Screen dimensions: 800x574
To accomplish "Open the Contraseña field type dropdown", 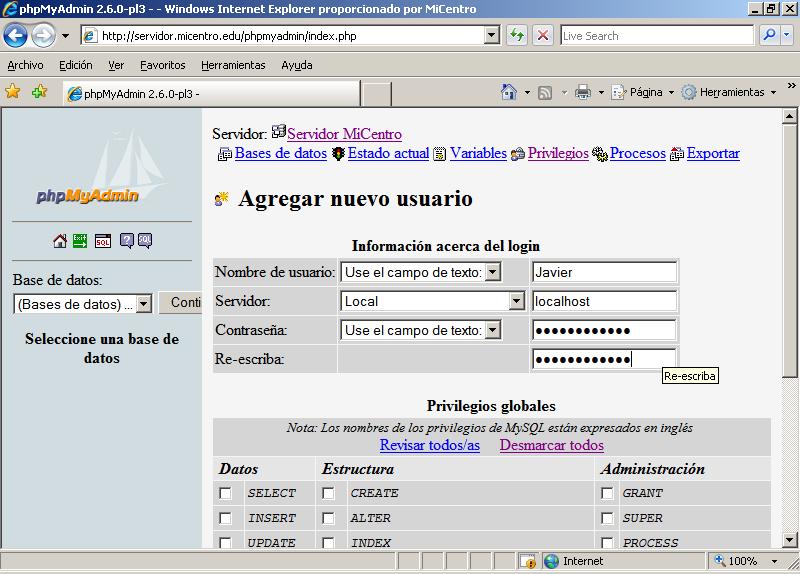I will (x=492, y=330).
